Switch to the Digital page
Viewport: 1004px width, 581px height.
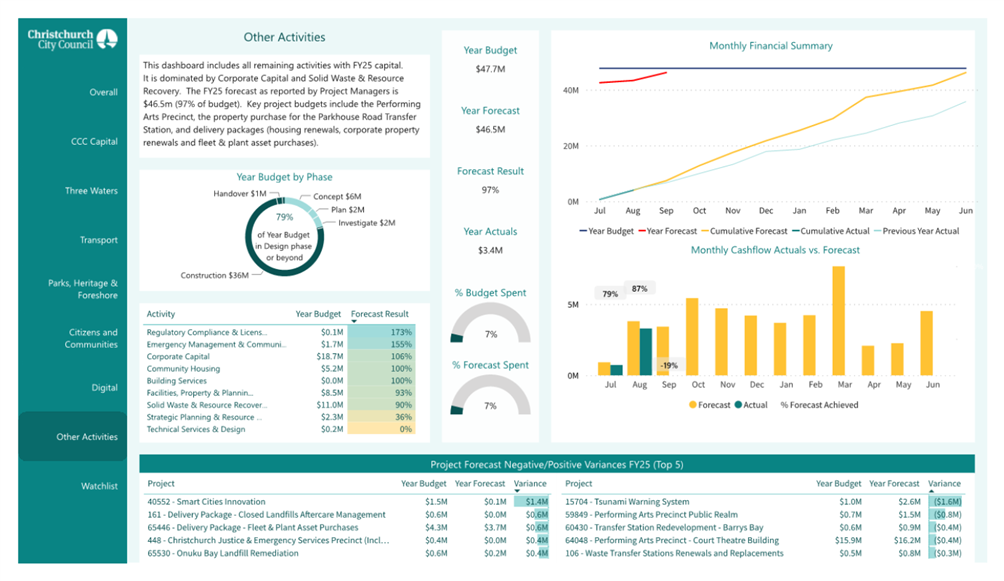(104, 388)
